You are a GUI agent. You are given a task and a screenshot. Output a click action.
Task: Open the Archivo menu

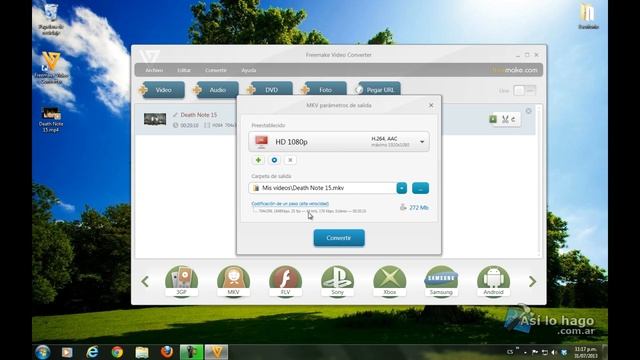(x=154, y=70)
